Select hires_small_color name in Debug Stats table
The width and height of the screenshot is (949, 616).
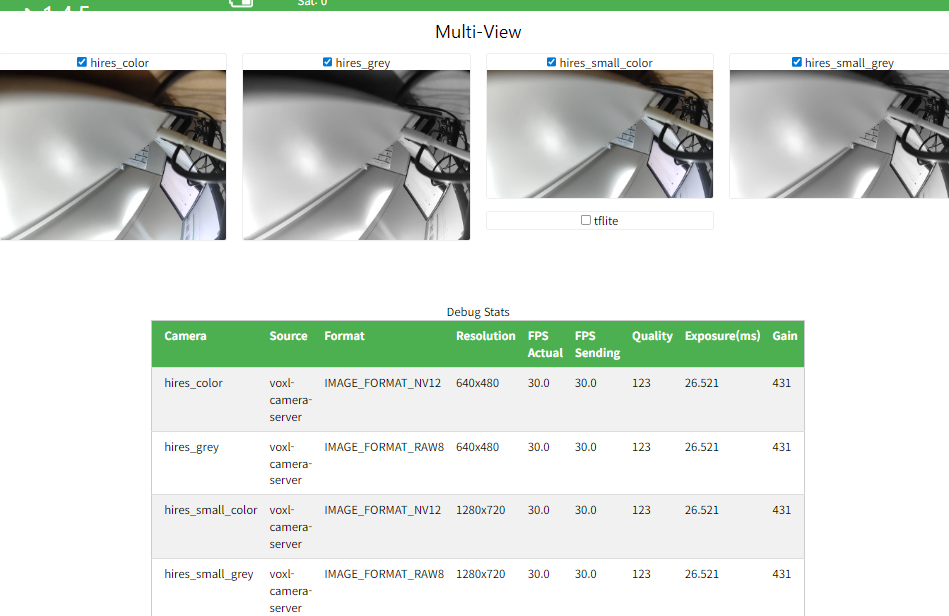tap(210, 510)
